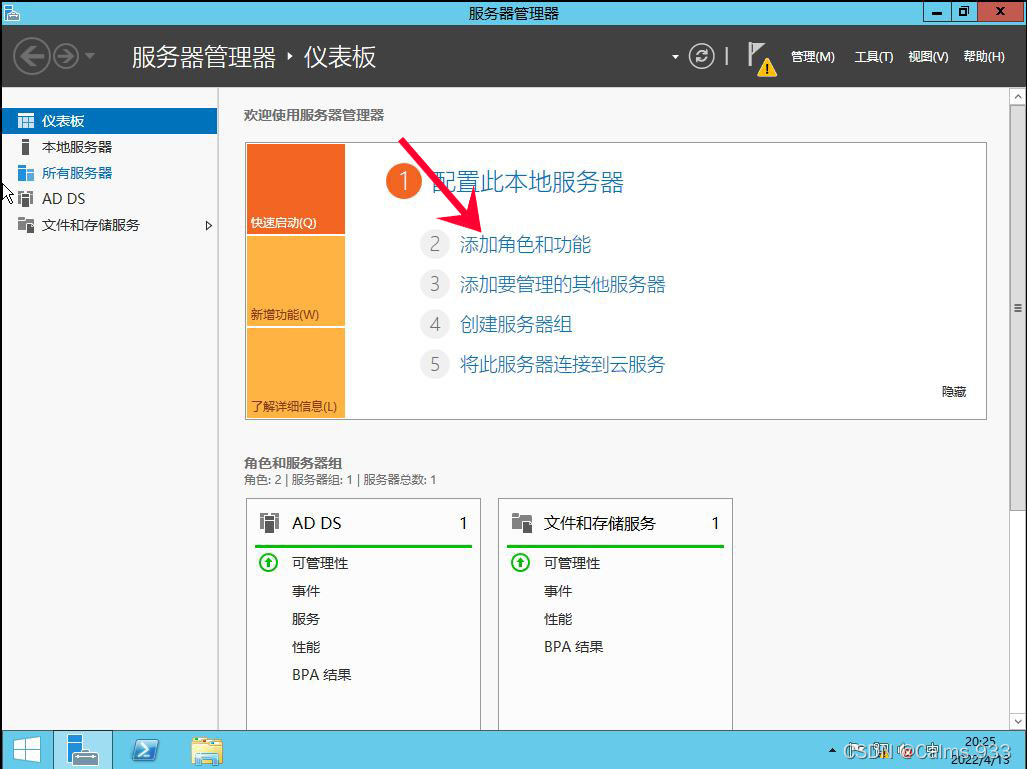Click the forward navigation arrow
Screen dimensions: 1027x769
click(65, 56)
